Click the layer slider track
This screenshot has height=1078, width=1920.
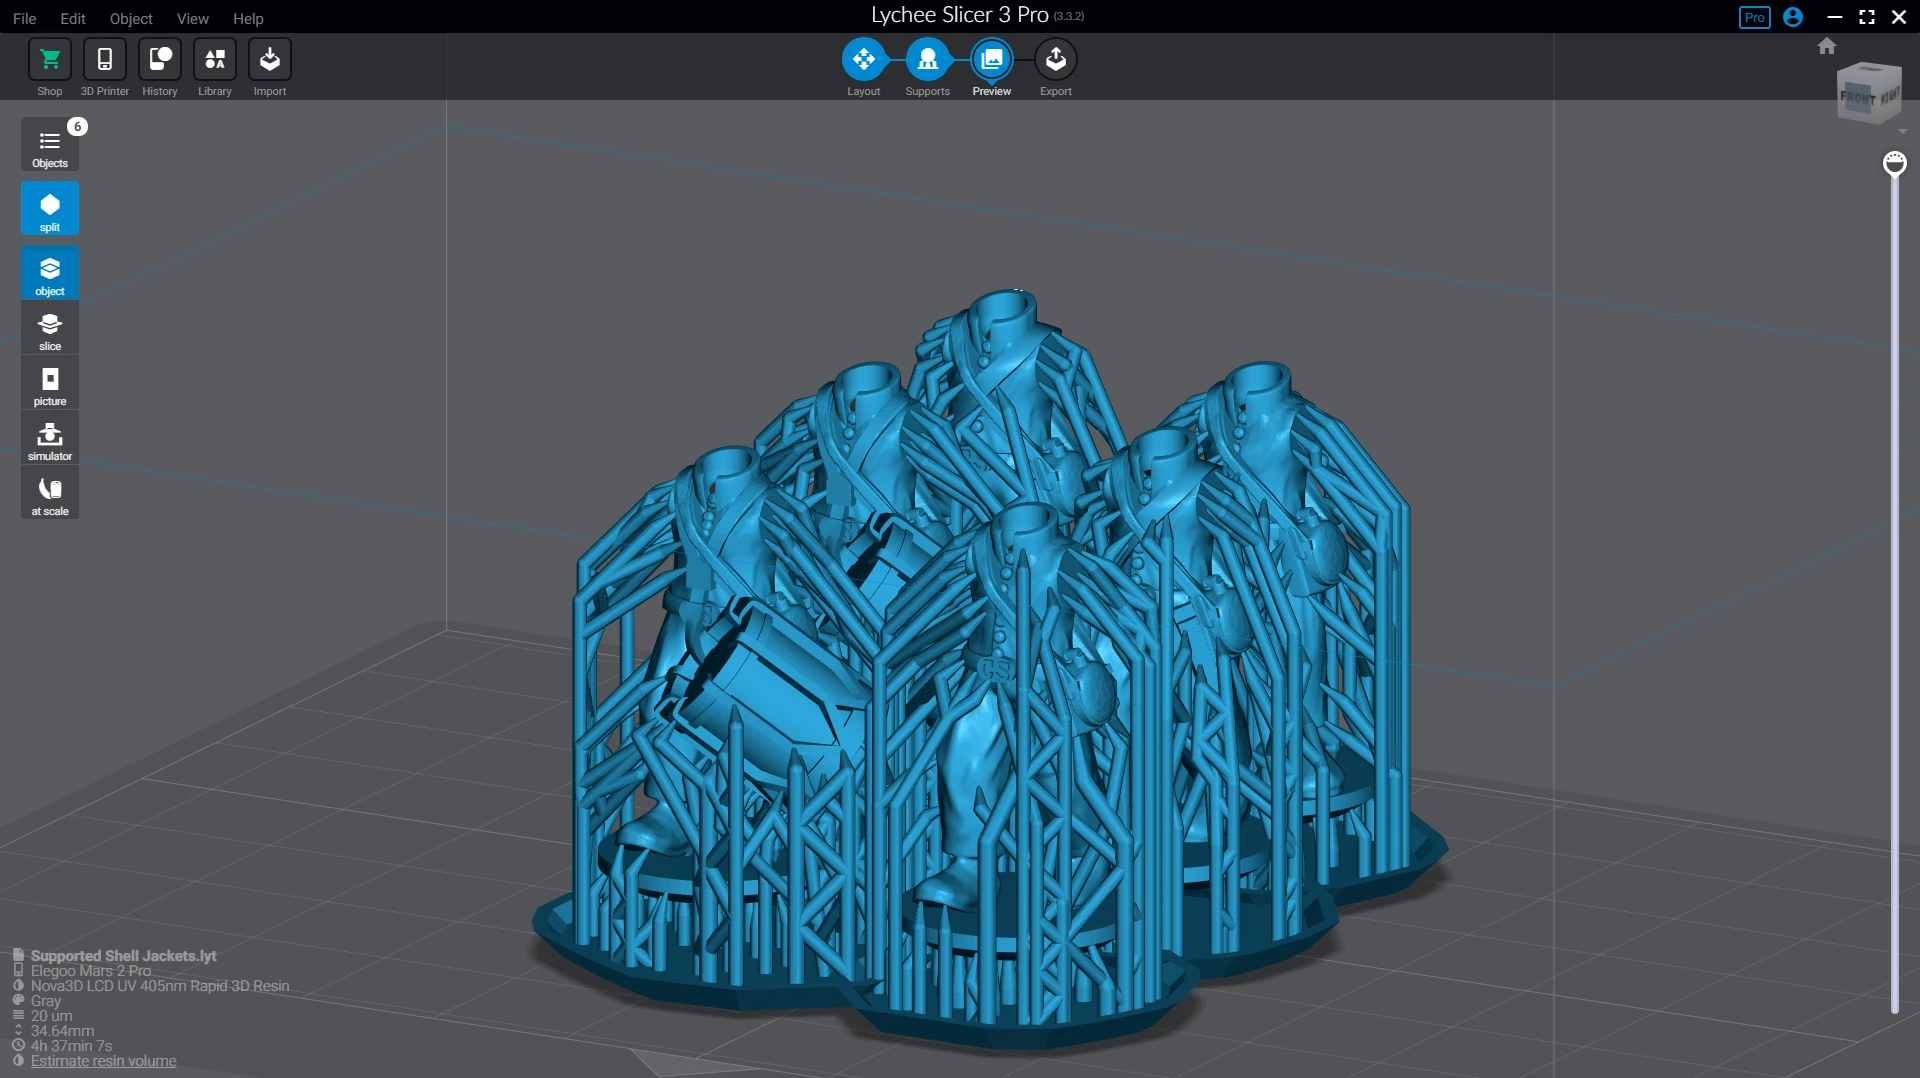click(1894, 594)
